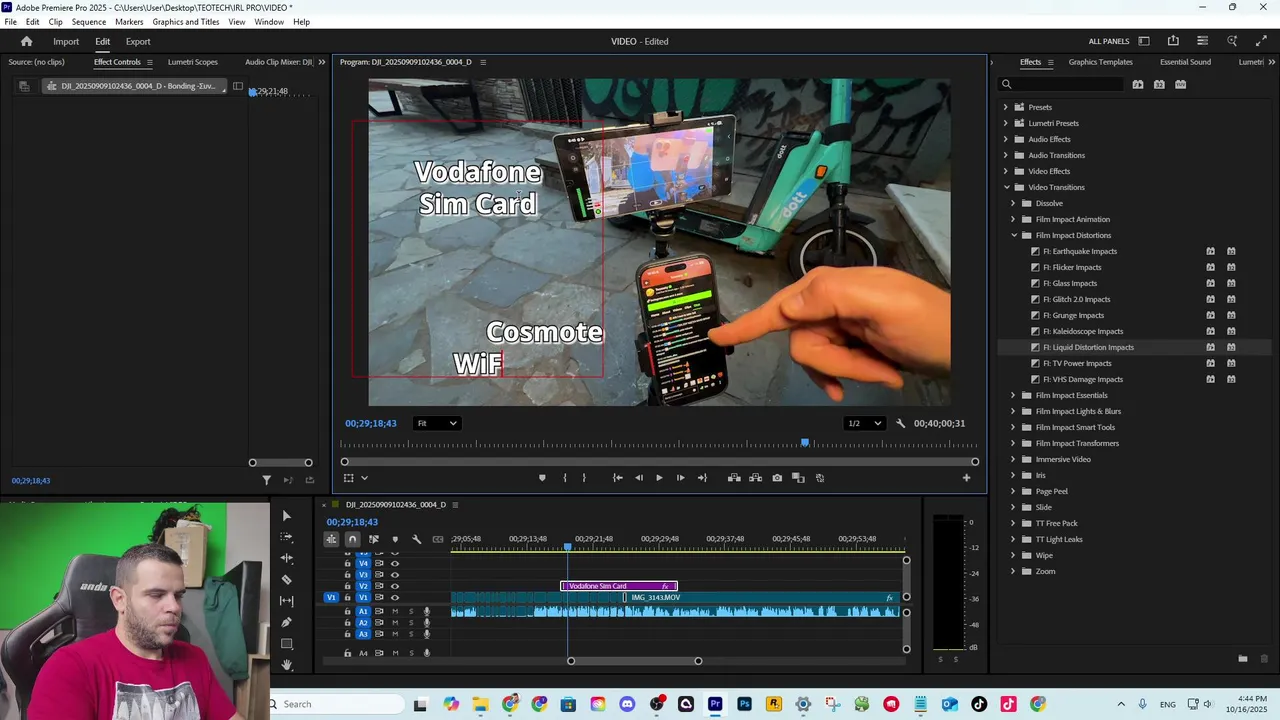This screenshot has height=720, width=1280.
Task: Expand the Page Peel folder
Action: coord(1013,491)
